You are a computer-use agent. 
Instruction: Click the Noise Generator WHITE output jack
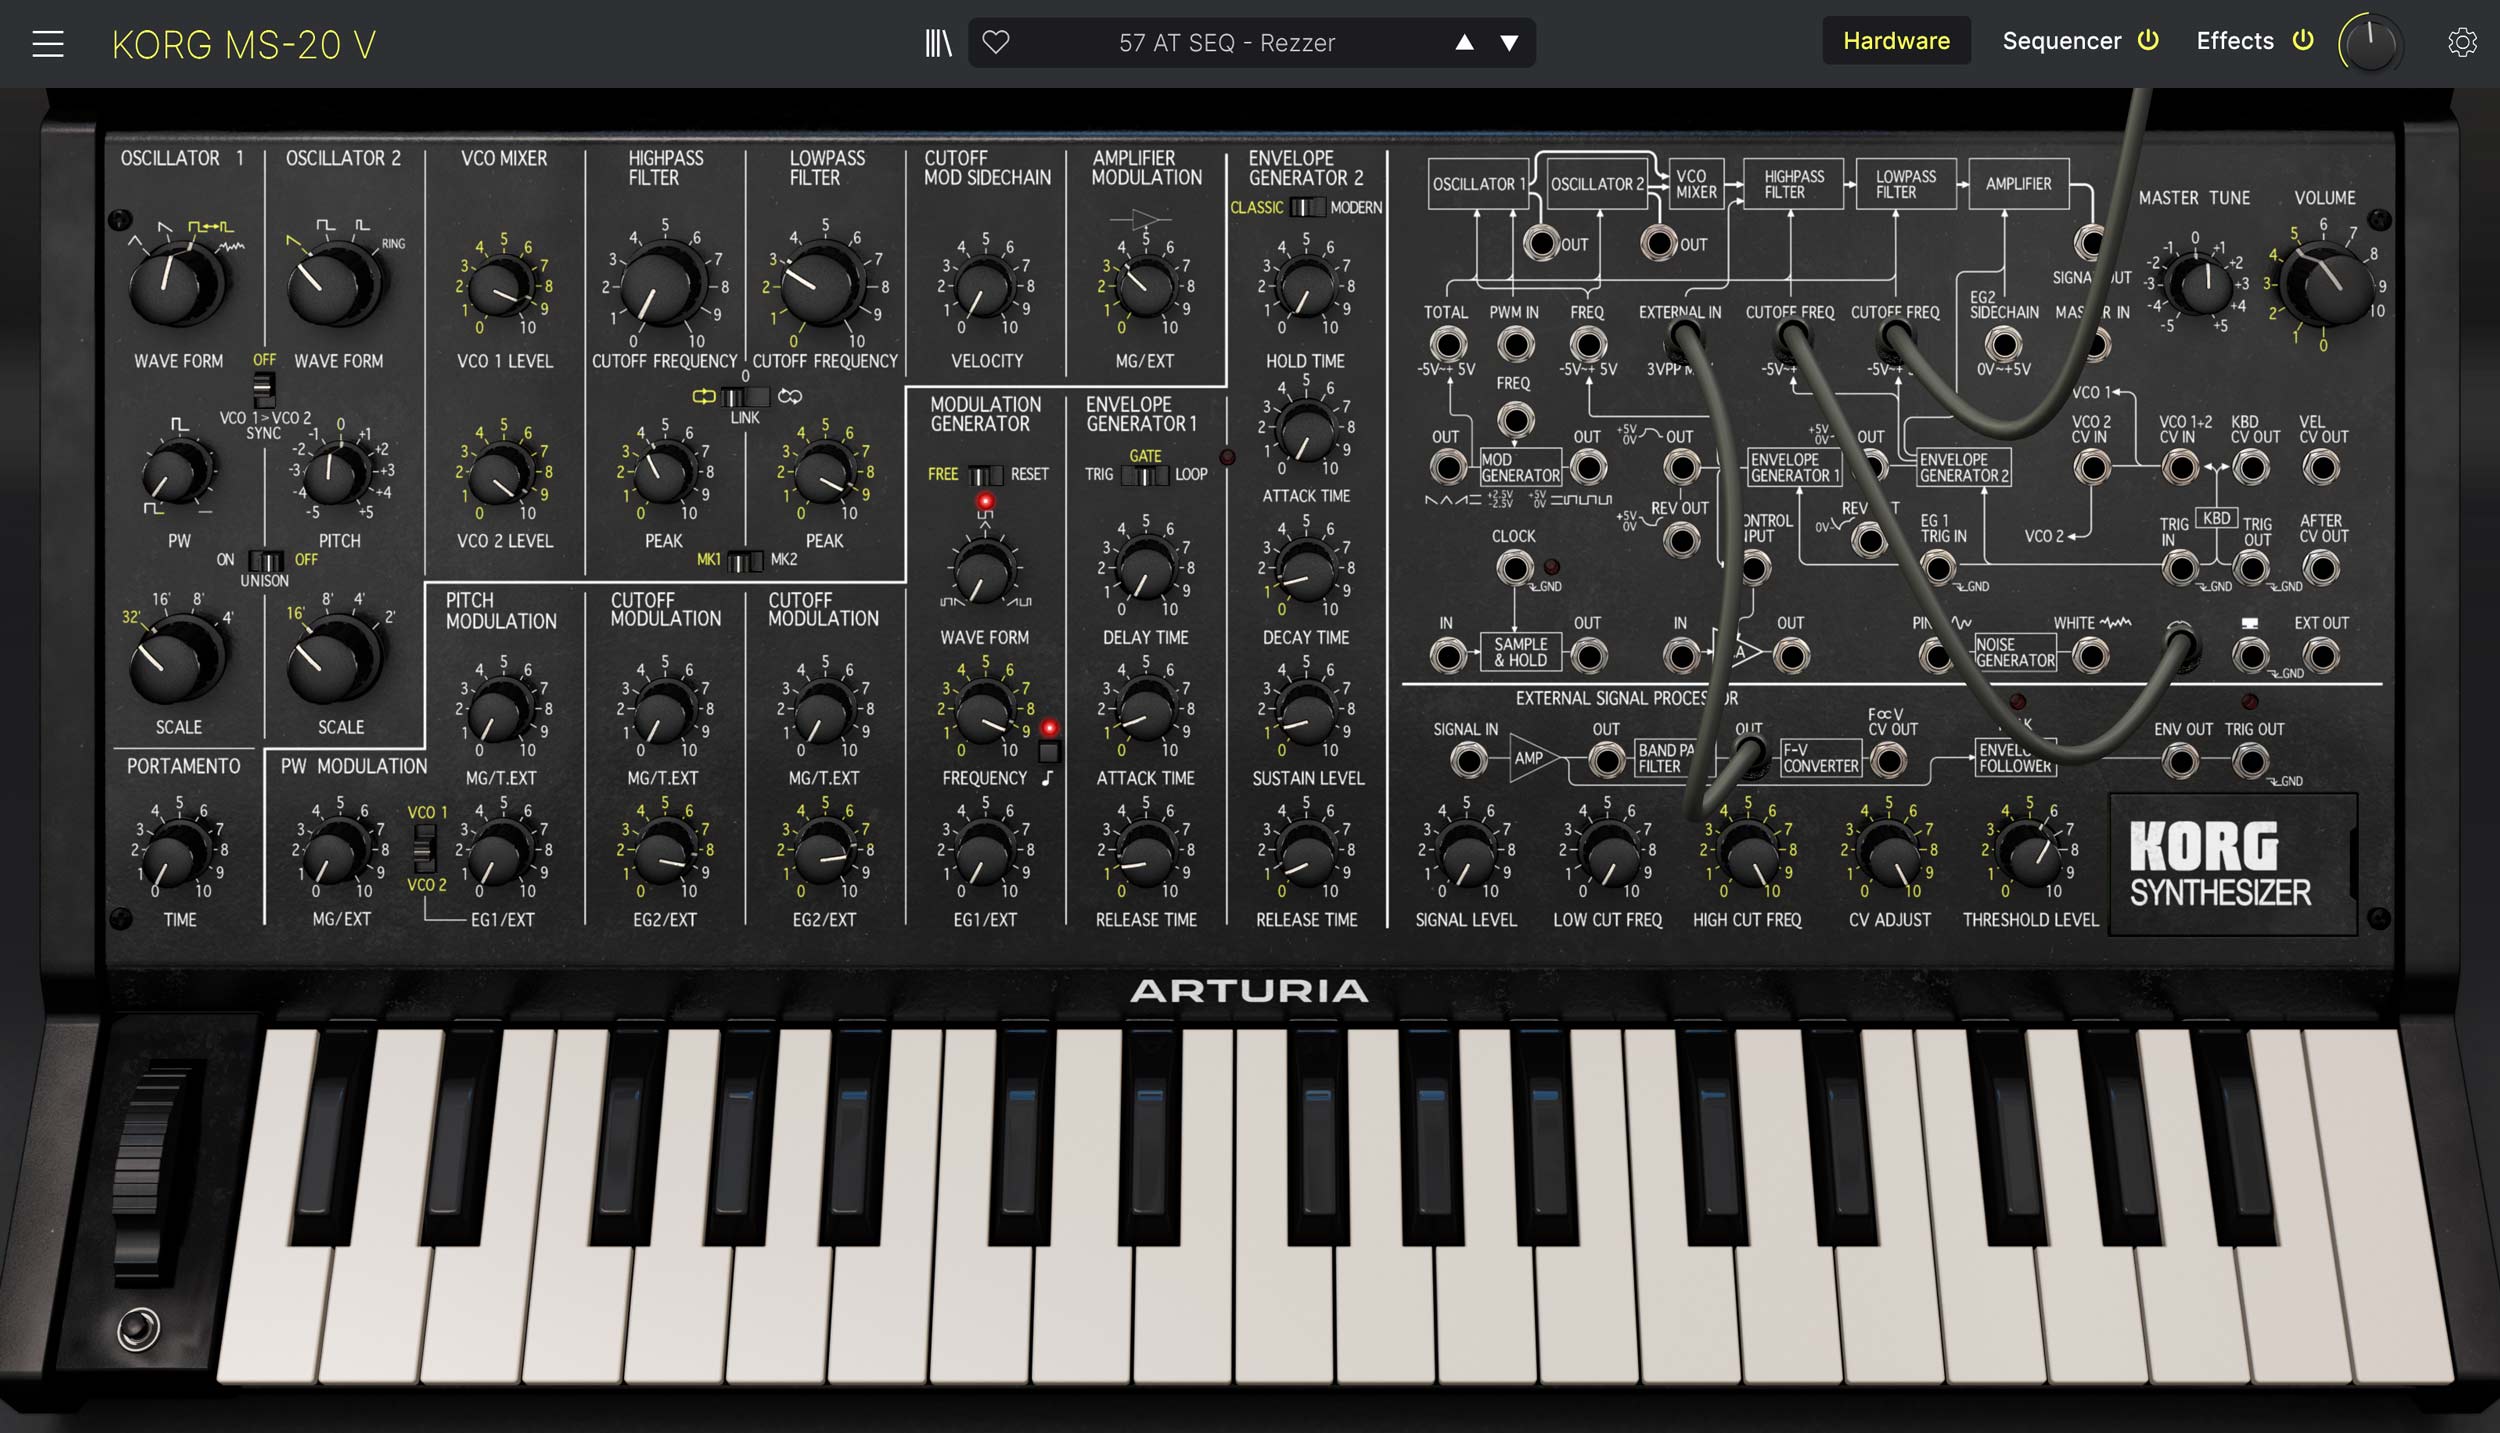pos(2091,657)
